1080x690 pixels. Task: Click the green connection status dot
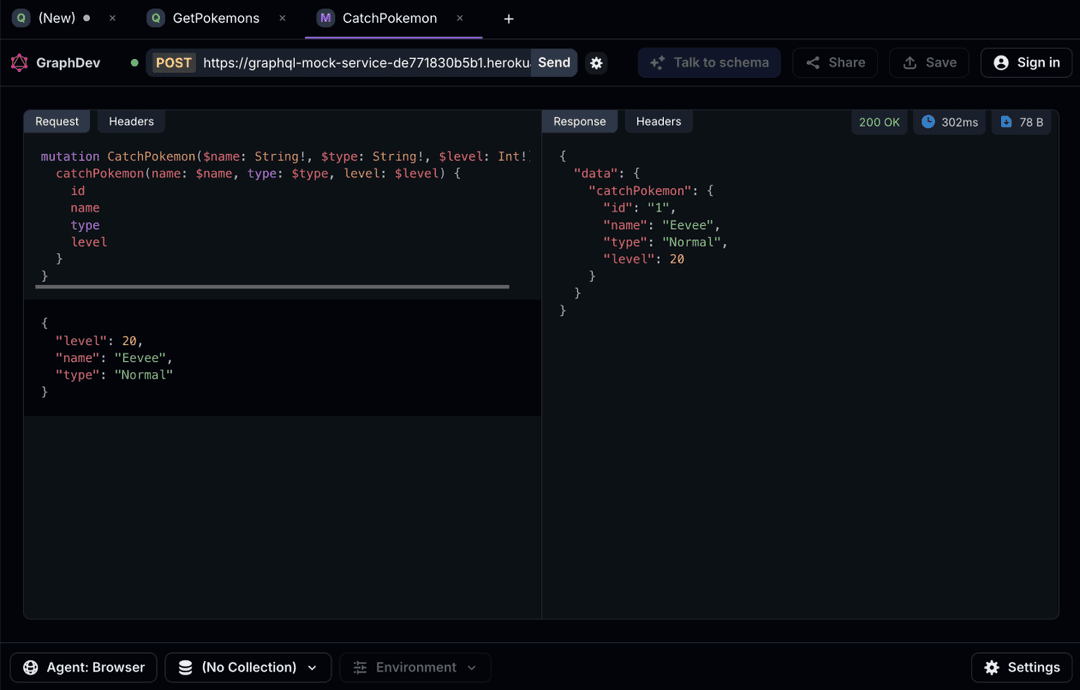click(x=134, y=63)
